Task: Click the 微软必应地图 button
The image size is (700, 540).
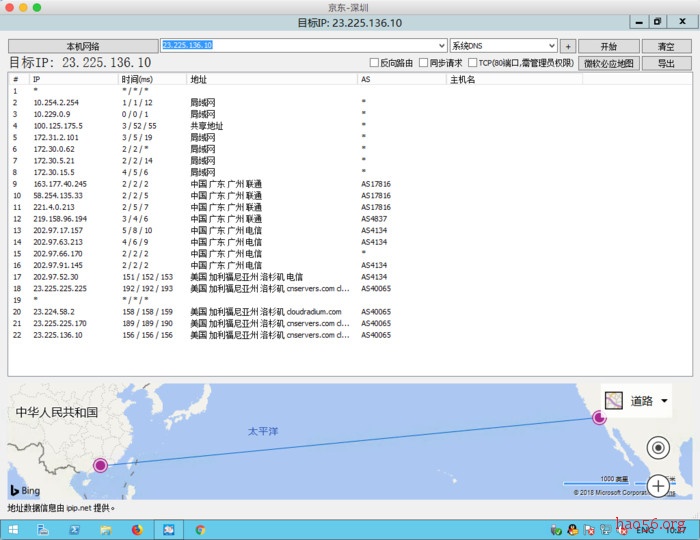Action: [x=609, y=63]
